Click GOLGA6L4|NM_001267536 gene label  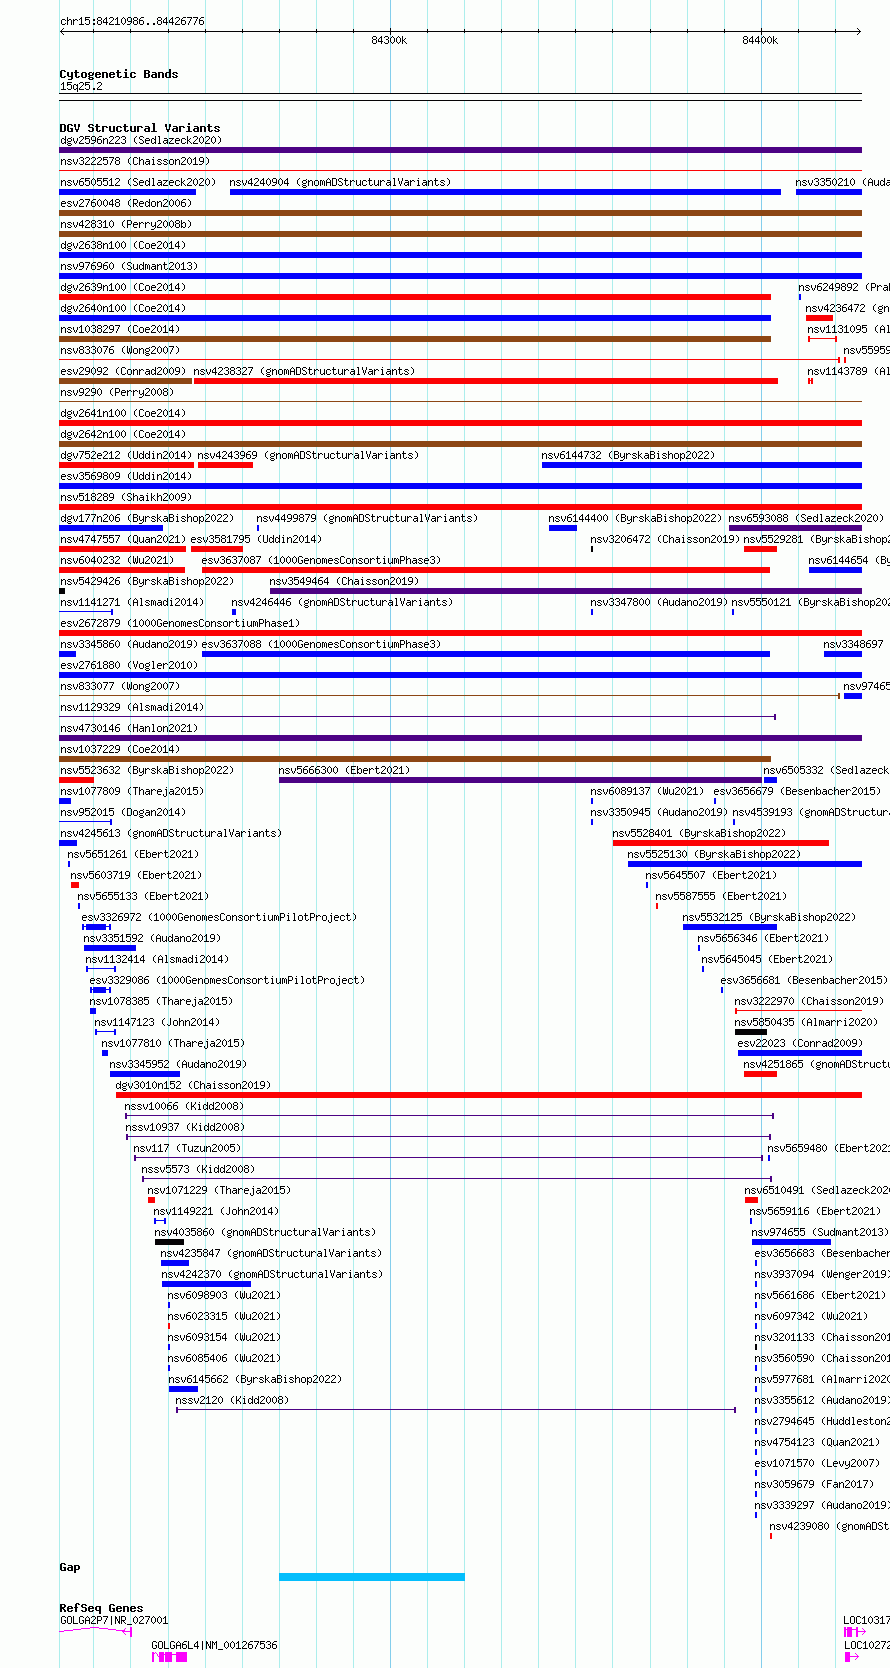tap(214, 1646)
